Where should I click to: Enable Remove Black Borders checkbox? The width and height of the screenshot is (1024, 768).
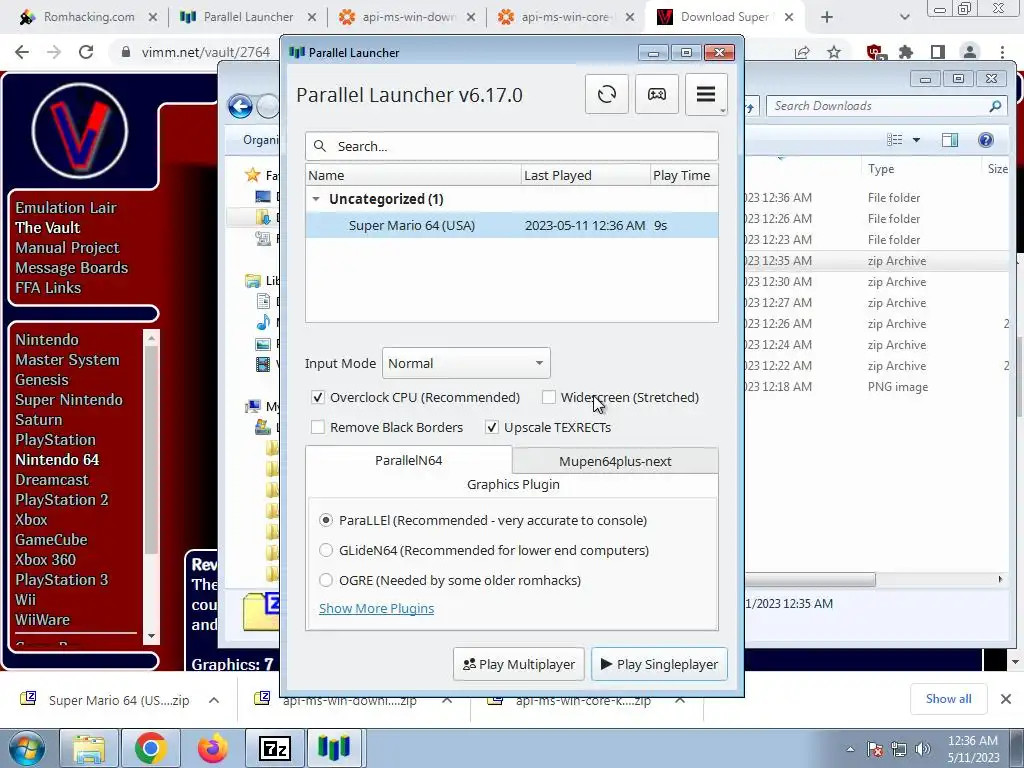point(318,427)
